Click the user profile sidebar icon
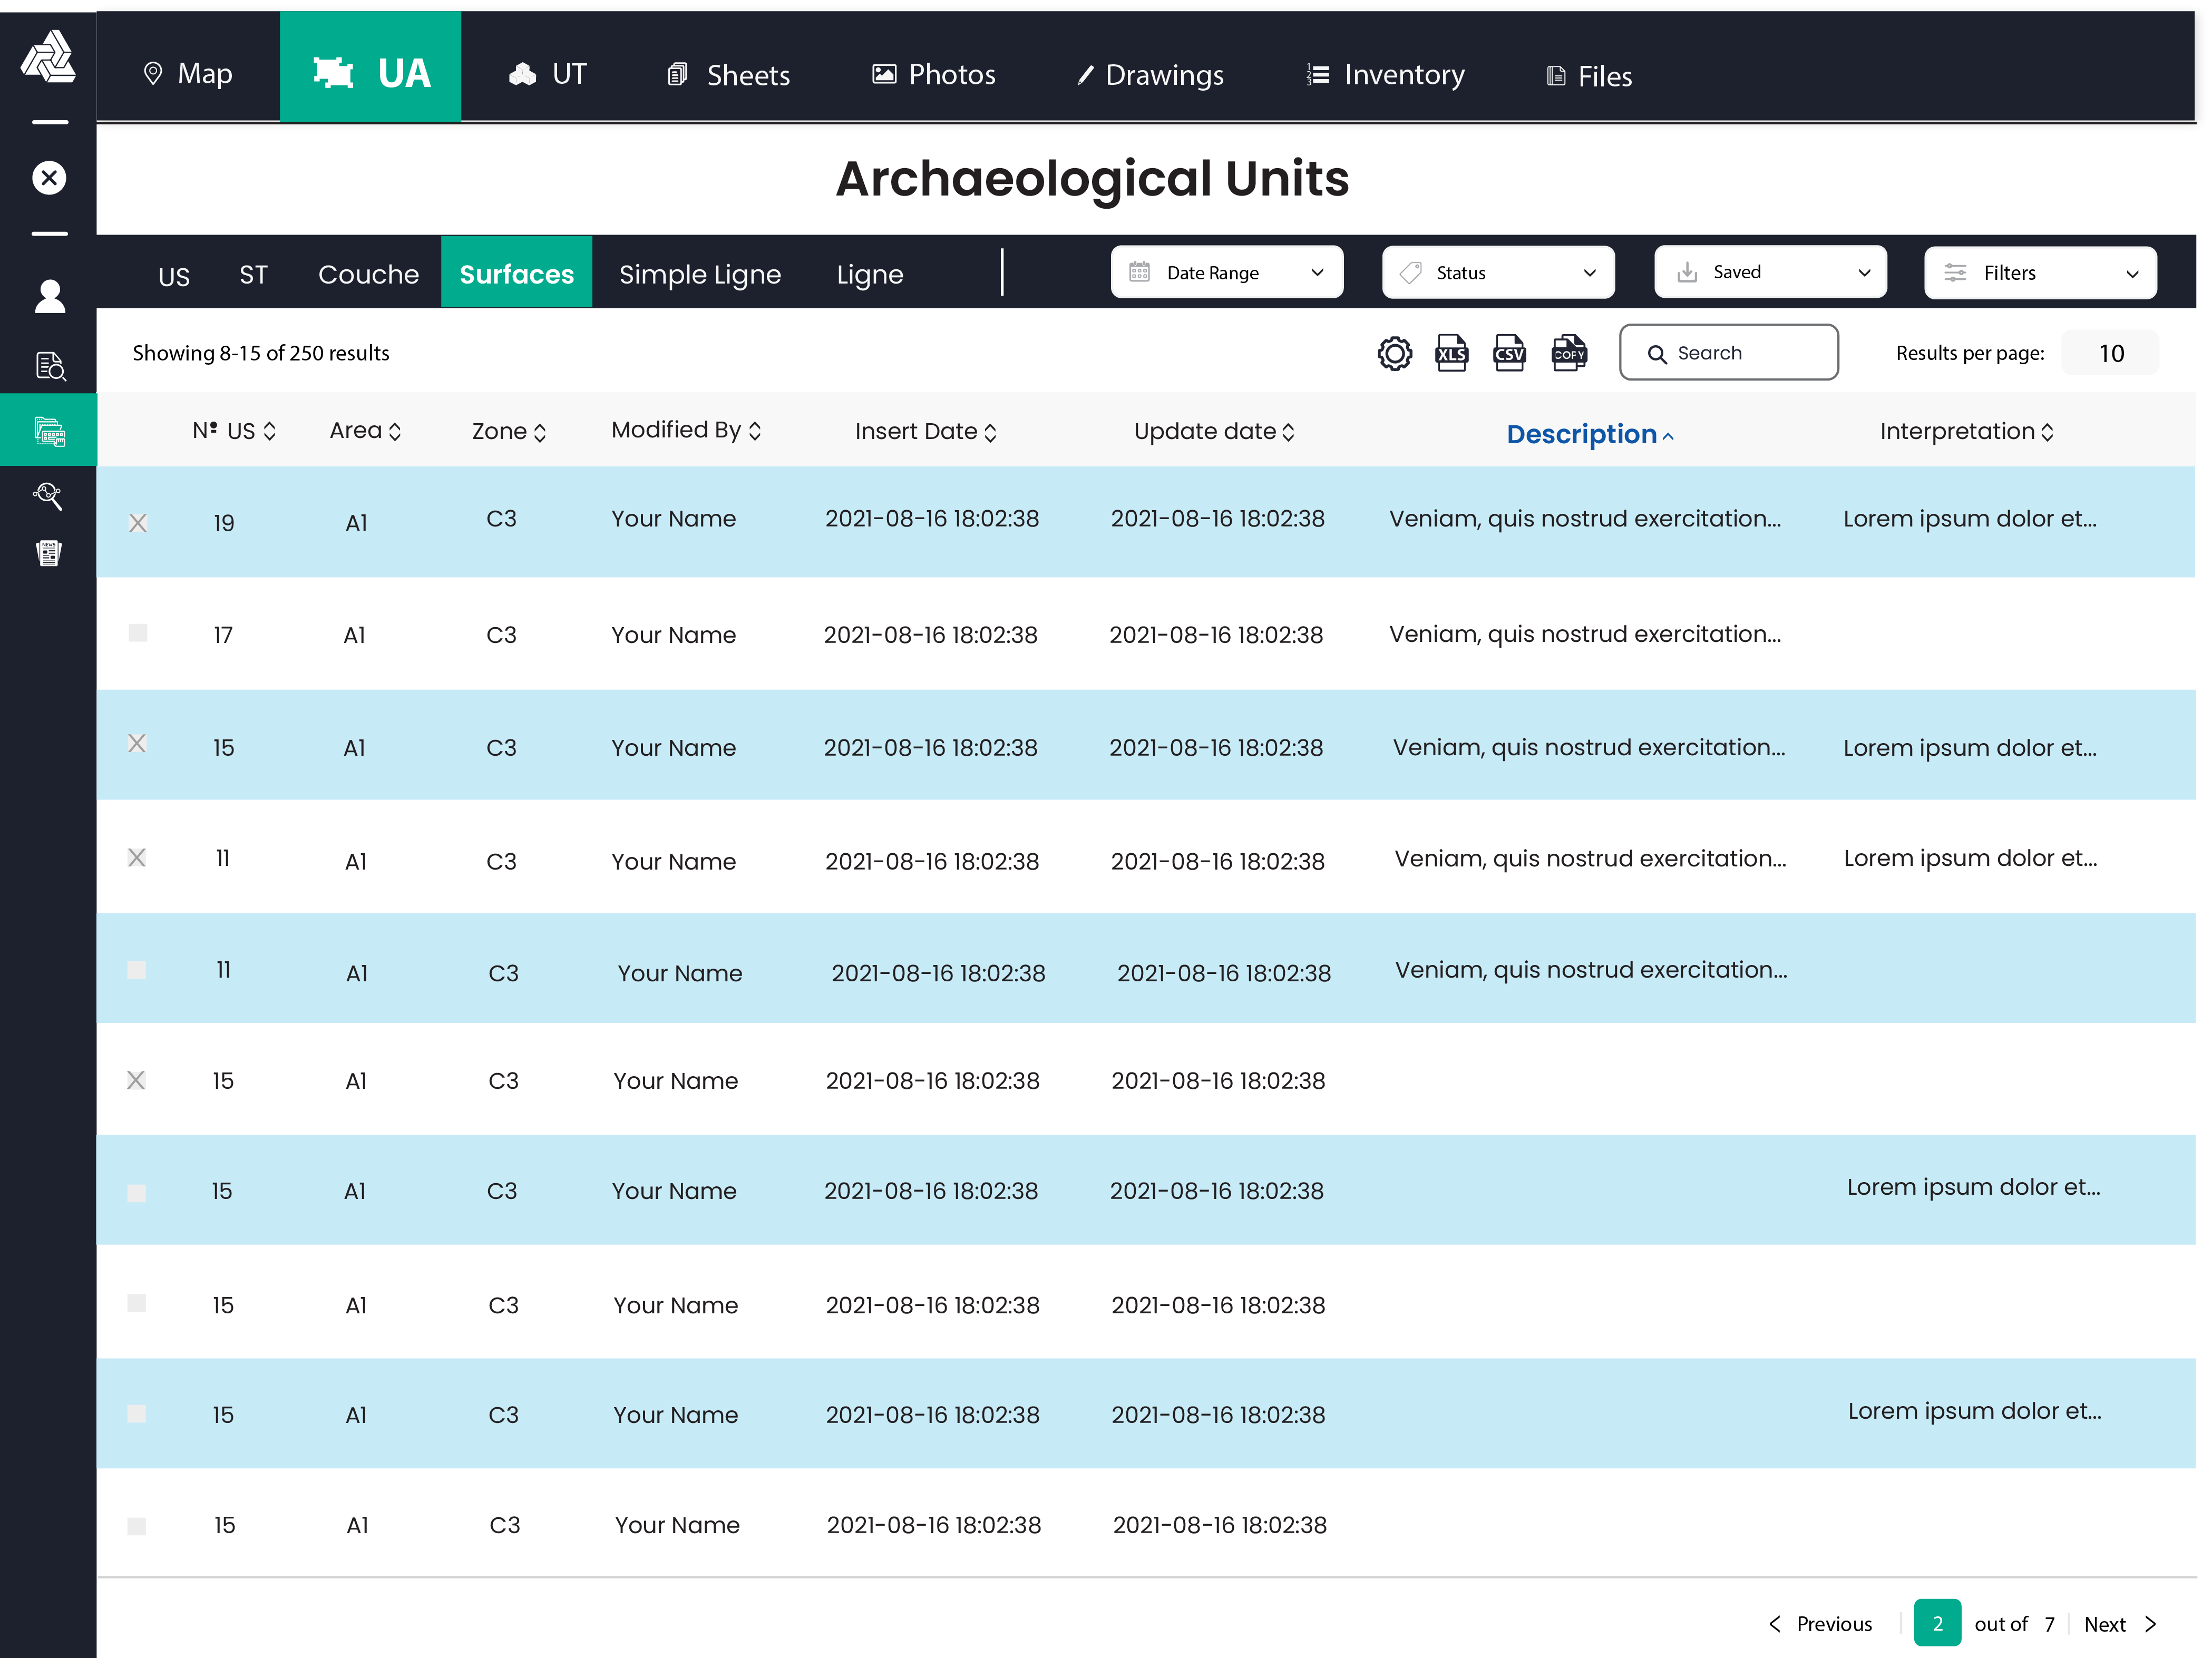The height and width of the screenshot is (1658, 2212). pos(49,296)
